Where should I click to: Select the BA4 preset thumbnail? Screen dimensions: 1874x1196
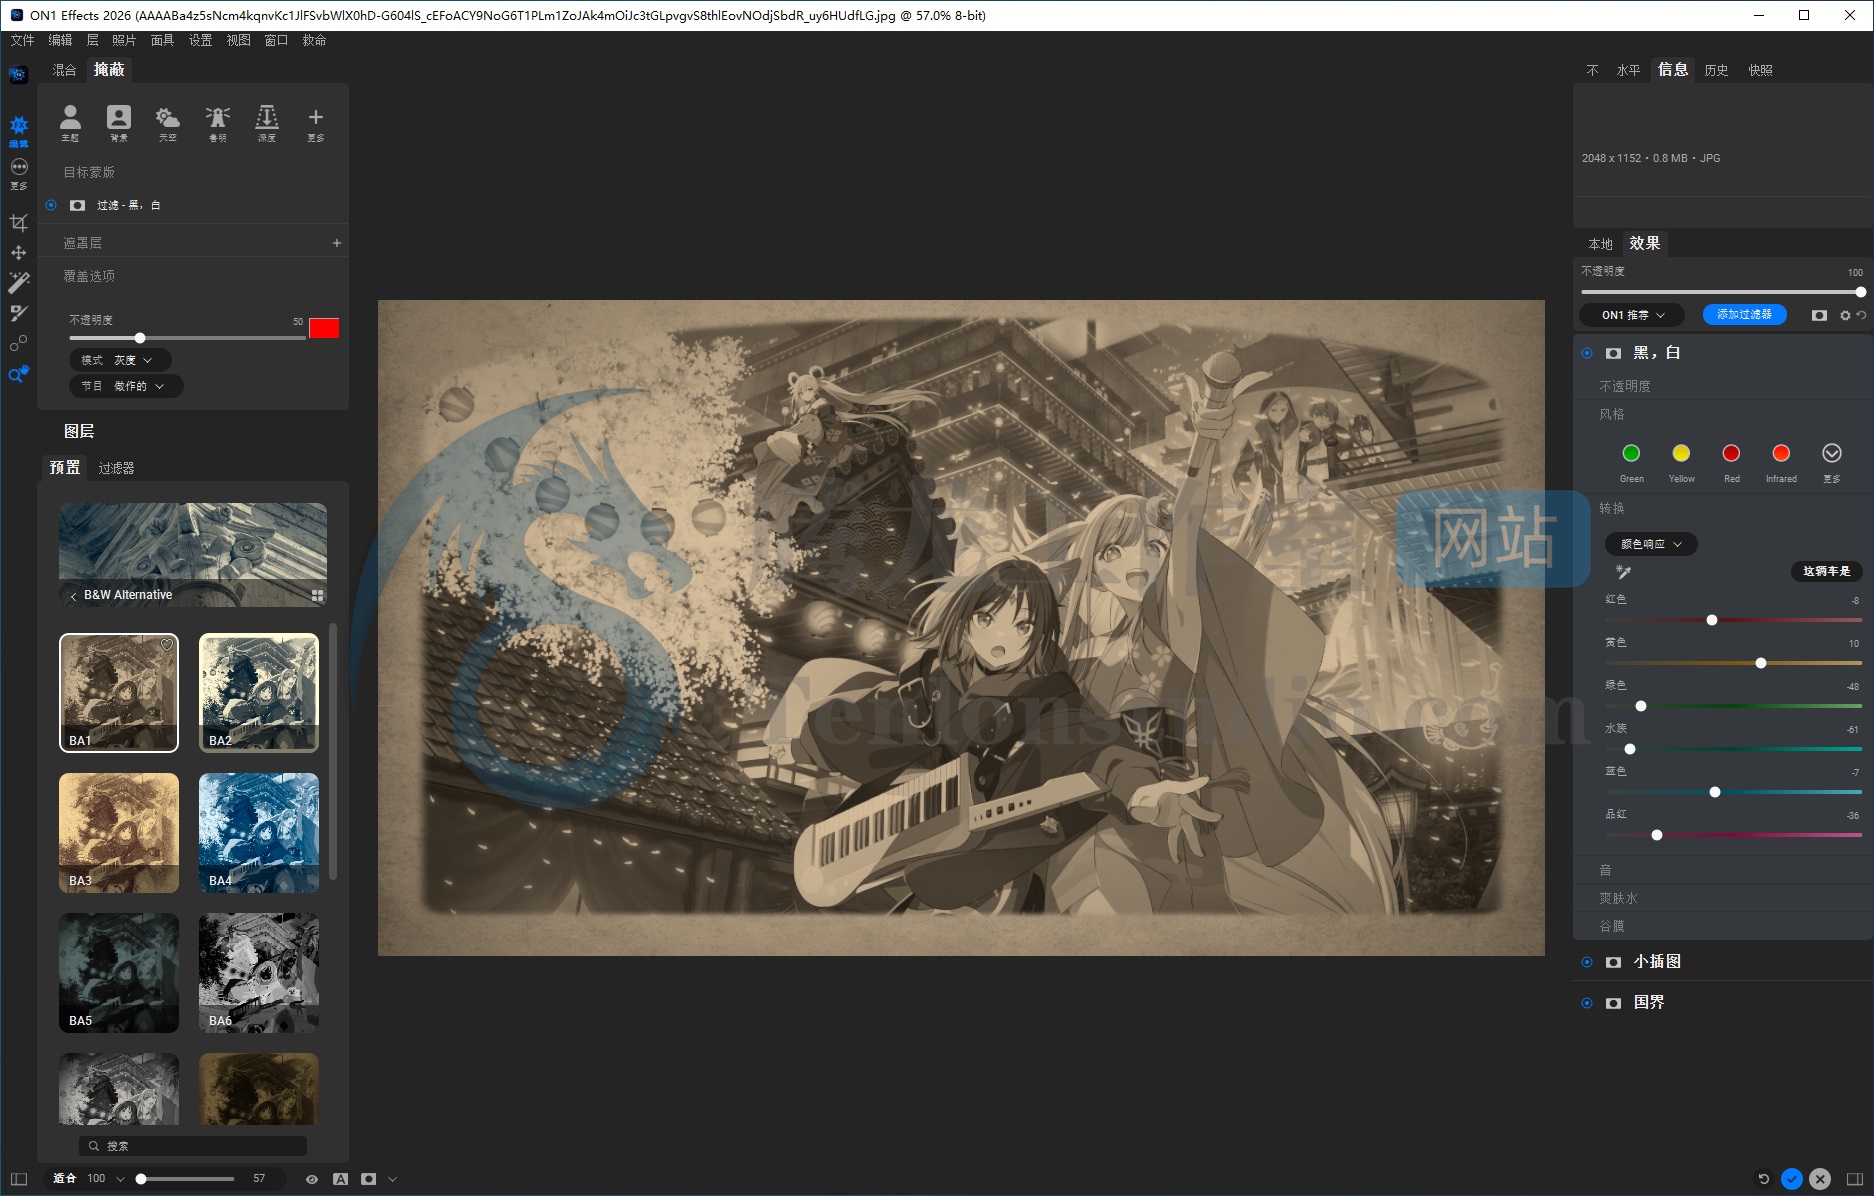pos(259,832)
